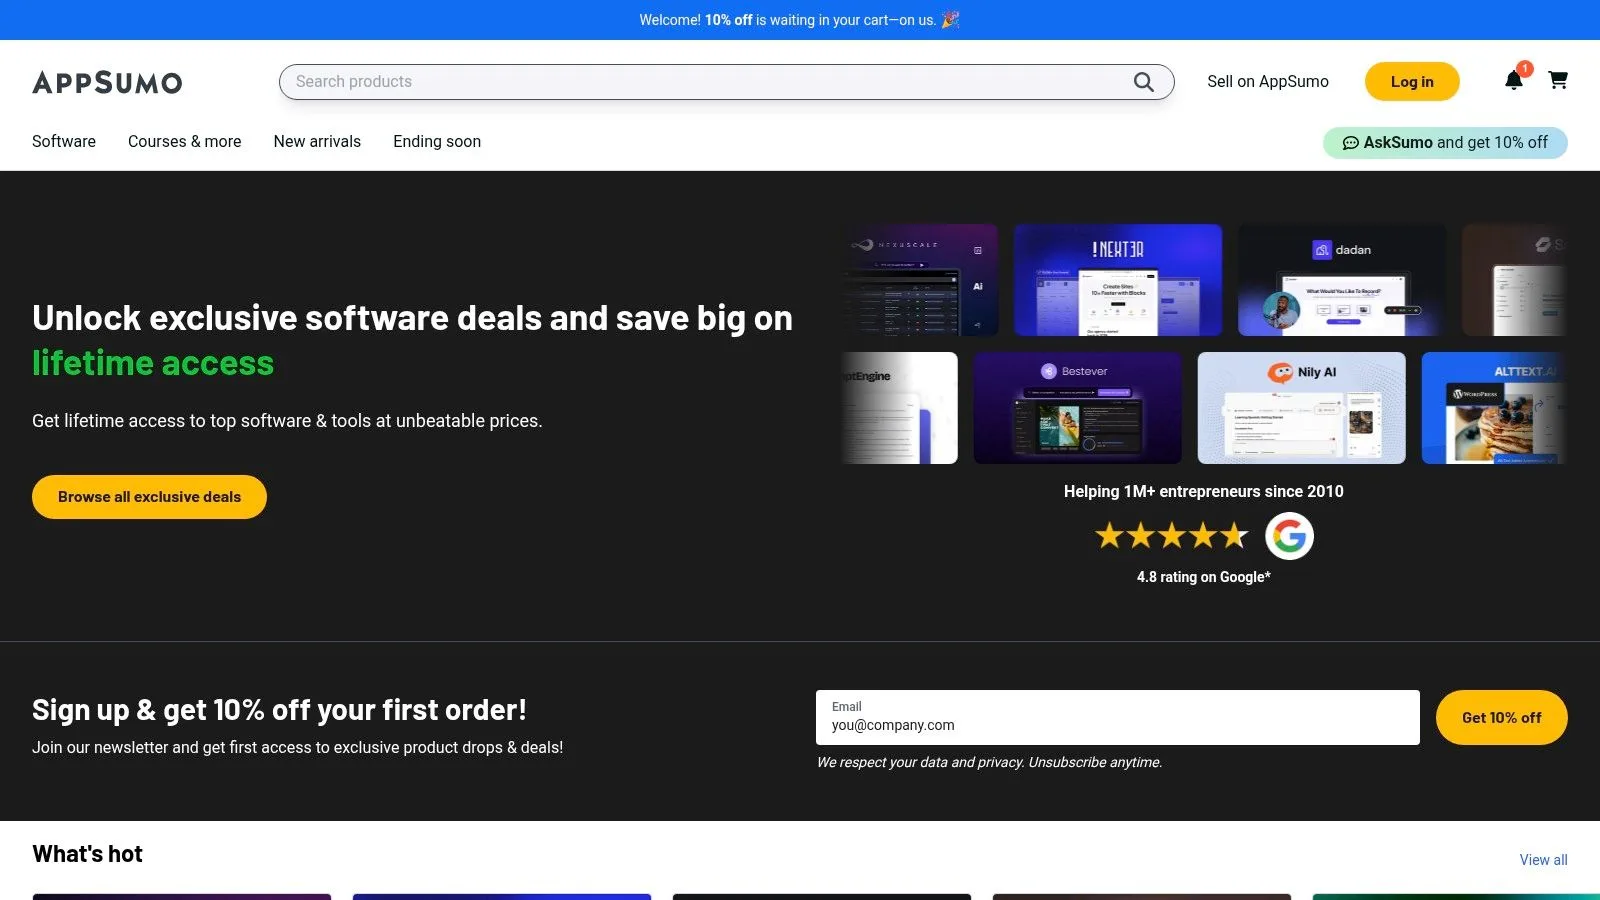Focus the Email input field
The image size is (1600, 900).
coord(1118,718)
